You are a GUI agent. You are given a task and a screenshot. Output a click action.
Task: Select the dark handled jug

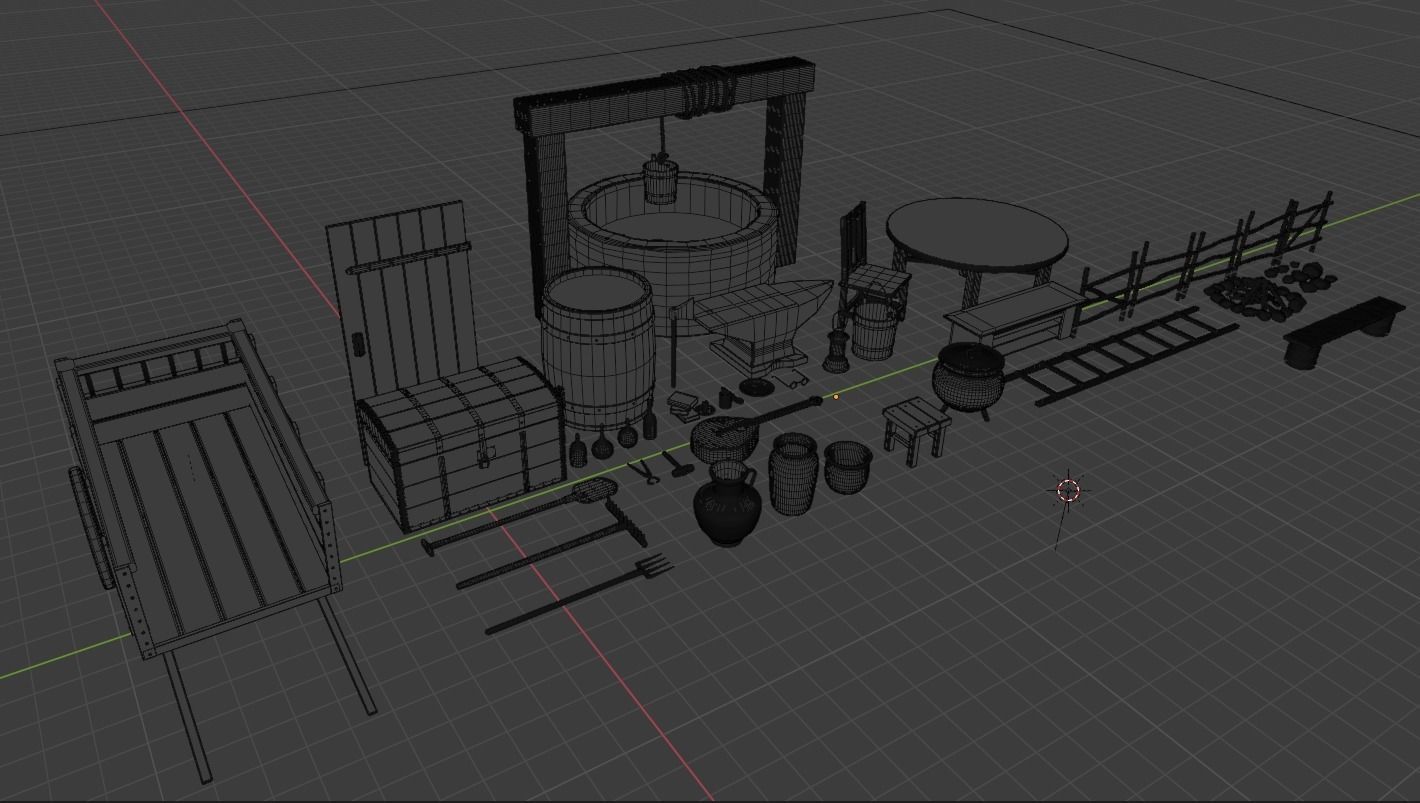(x=727, y=503)
